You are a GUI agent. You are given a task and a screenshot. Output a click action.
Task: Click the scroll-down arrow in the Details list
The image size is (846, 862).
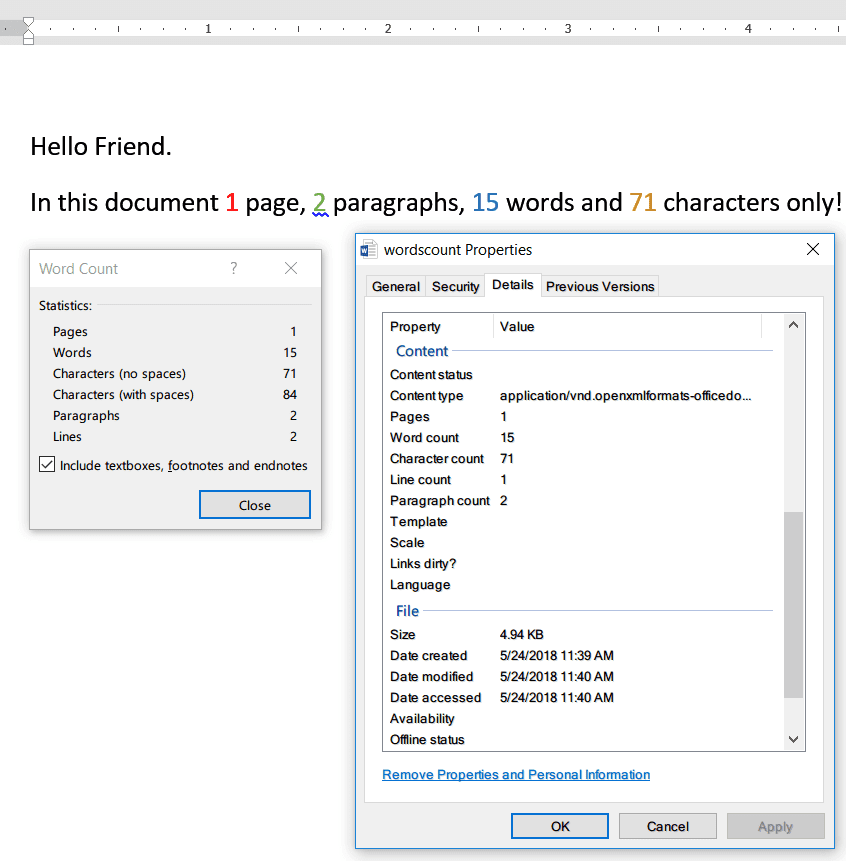[x=793, y=739]
